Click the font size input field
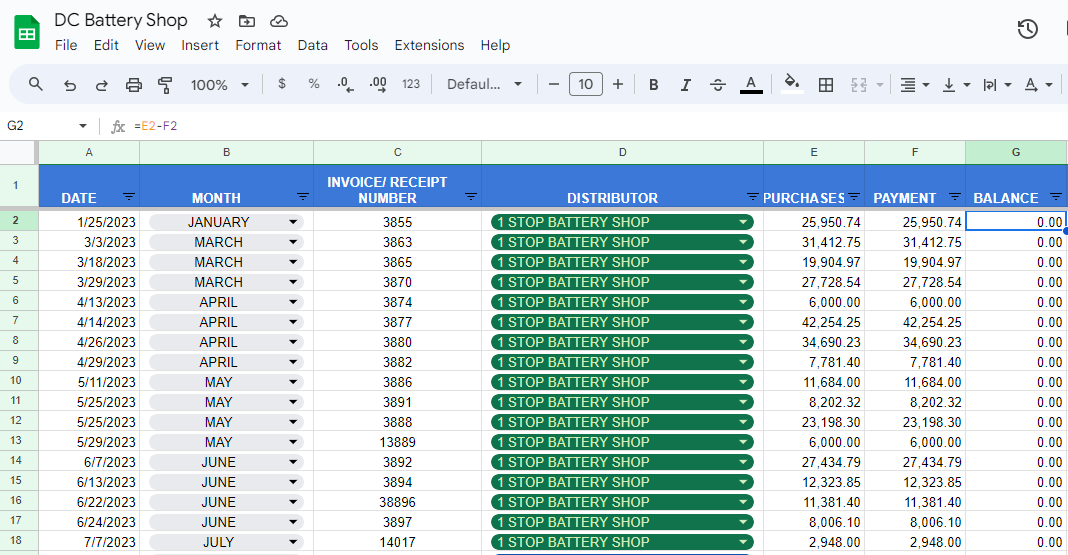The height and width of the screenshot is (555, 1068). 586,84
